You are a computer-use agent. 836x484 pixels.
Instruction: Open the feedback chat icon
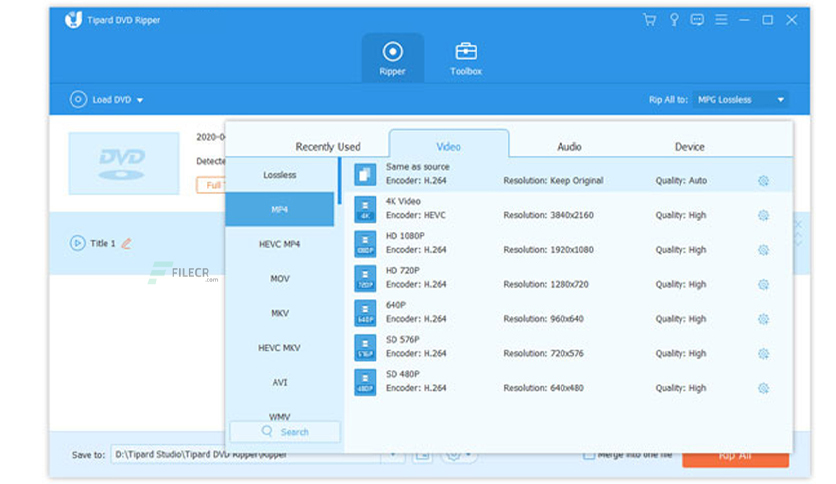coord(697,20)
